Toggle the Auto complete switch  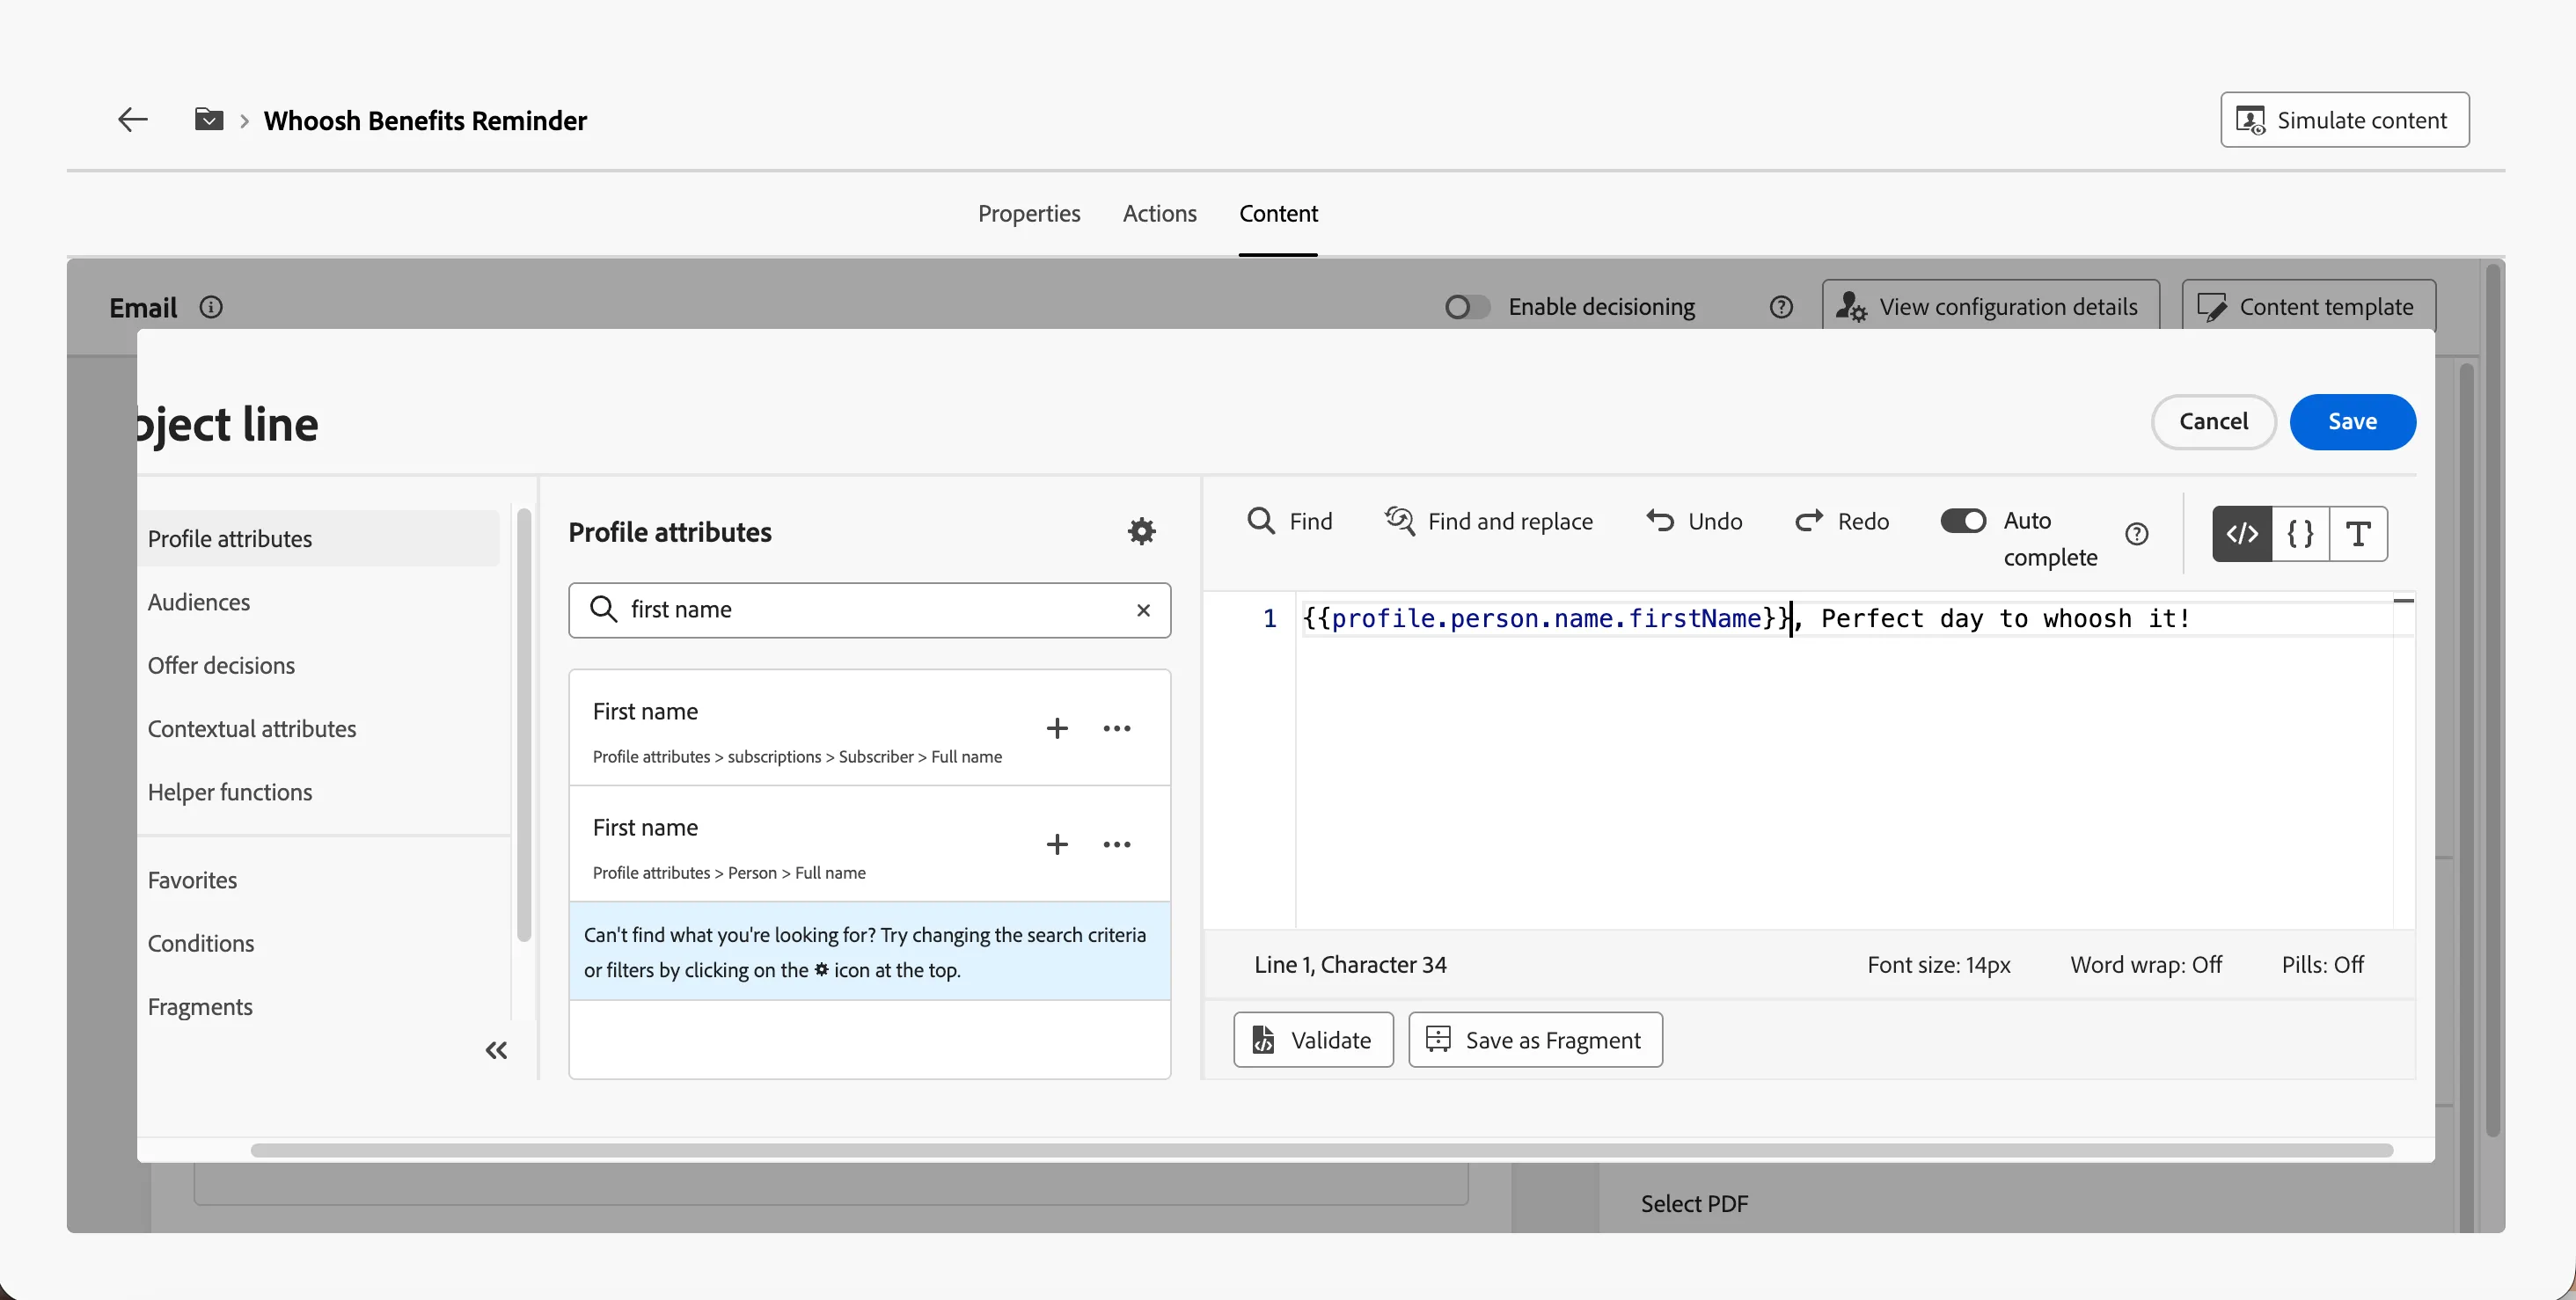[1963, 521]
